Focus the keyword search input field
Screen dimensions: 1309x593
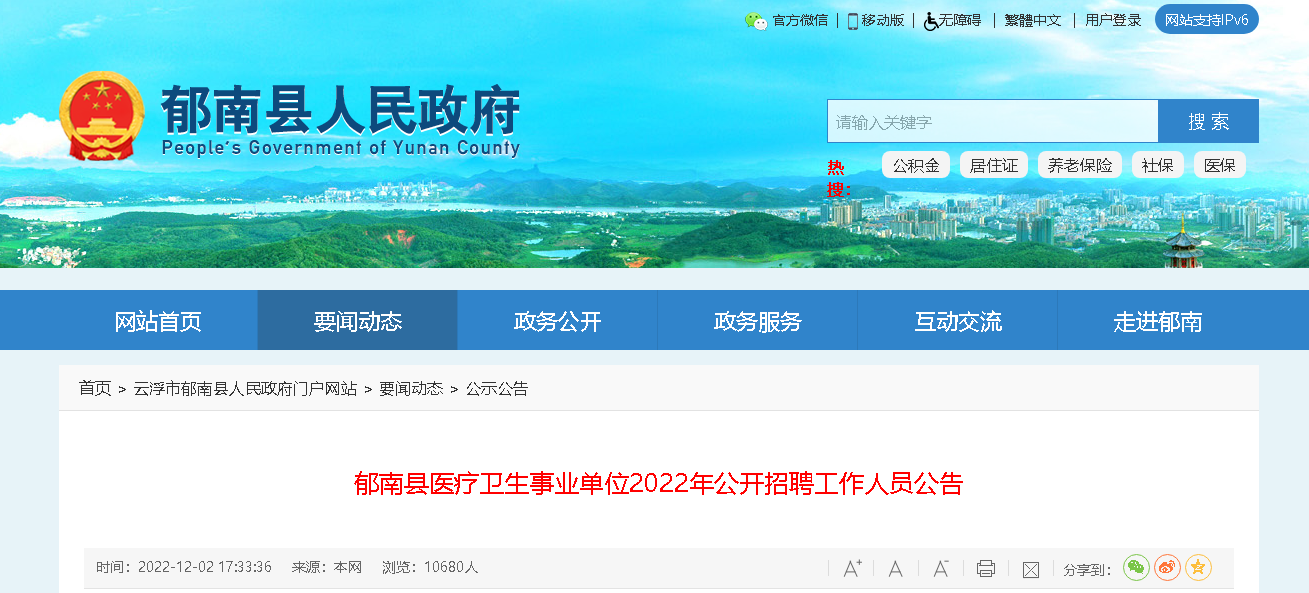[x=993, y=121]
